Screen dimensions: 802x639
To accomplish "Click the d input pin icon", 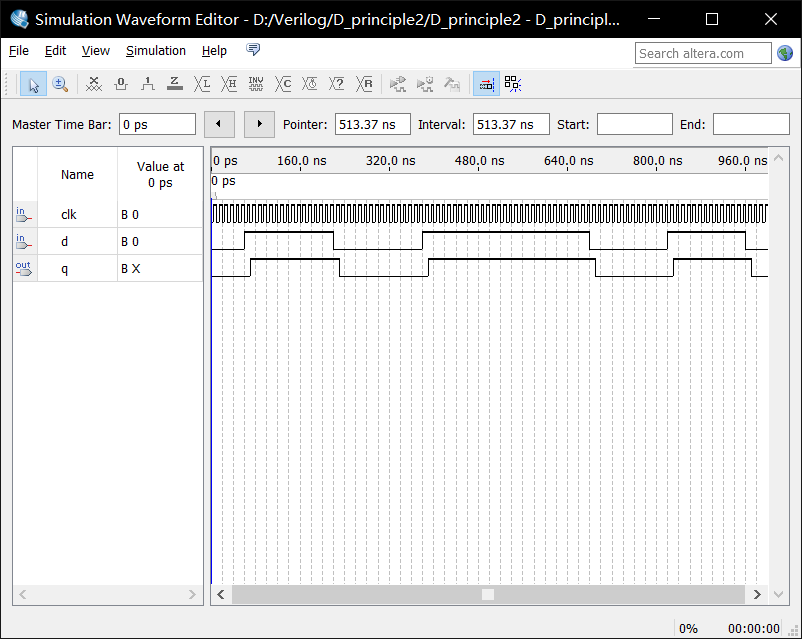I will tap(24, 242).
